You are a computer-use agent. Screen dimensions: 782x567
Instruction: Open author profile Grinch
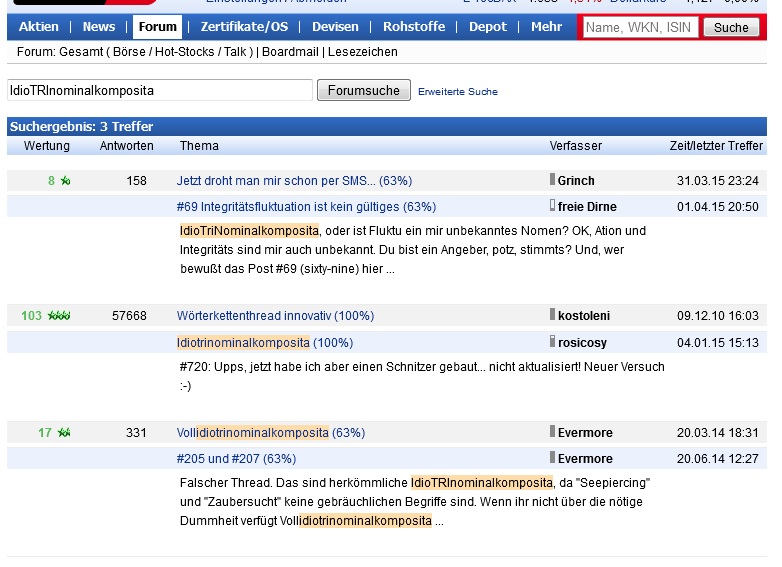(x=576, y=181)
